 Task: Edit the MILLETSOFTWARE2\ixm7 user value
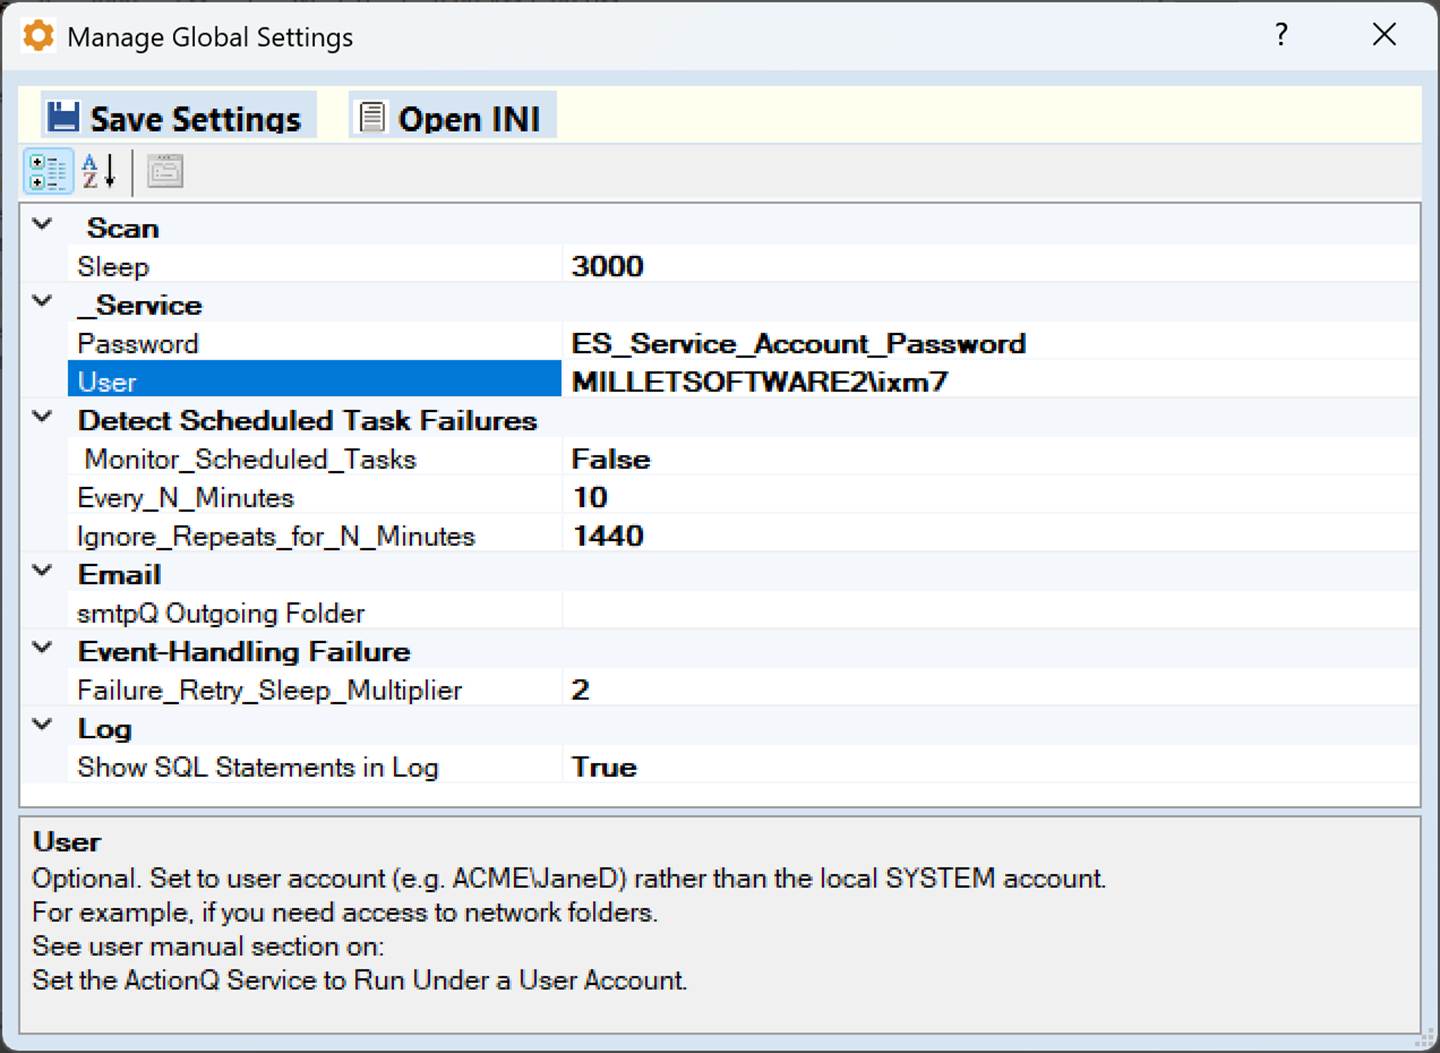click(989, 381)
